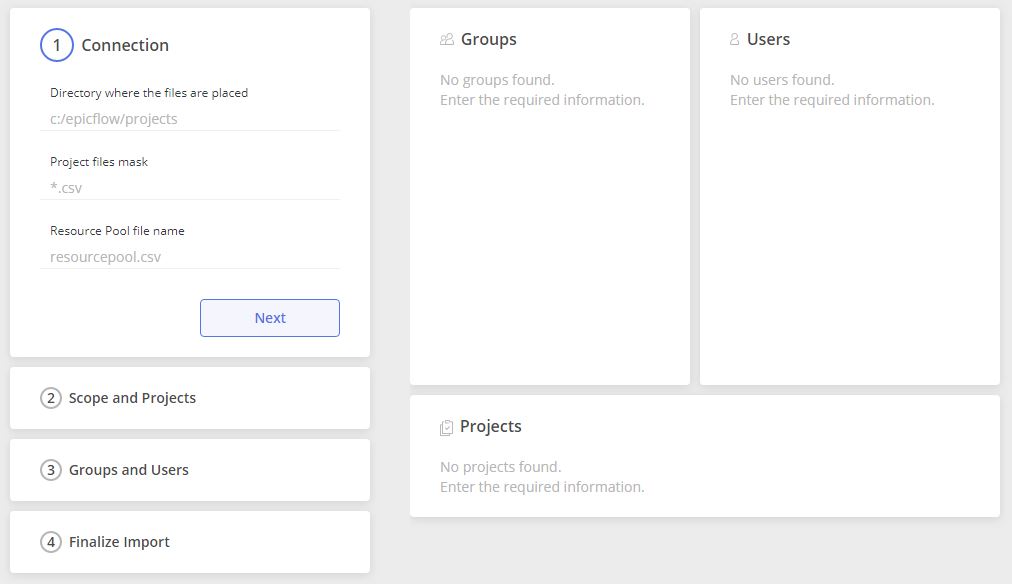This screenshot has width=1012, height=584.
Task: Click the Groups panel heading
Action: click(489, 39)
